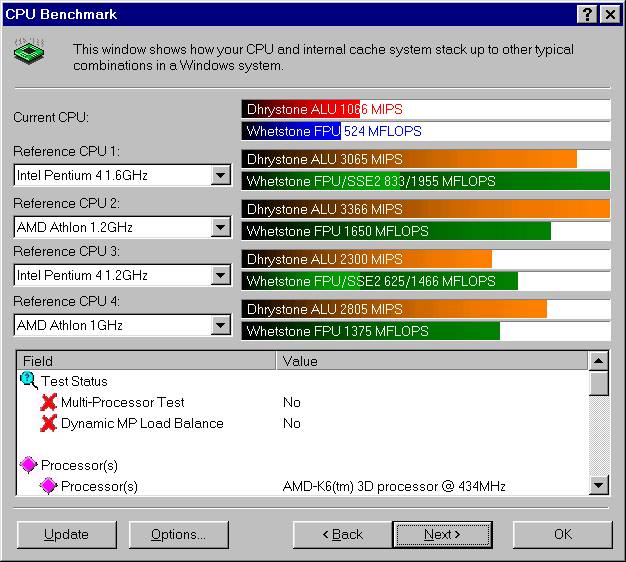The image size is (626, 562).
Task: Select the AMD Athlon 1.2GHz combo box
Action: (123, 228)
